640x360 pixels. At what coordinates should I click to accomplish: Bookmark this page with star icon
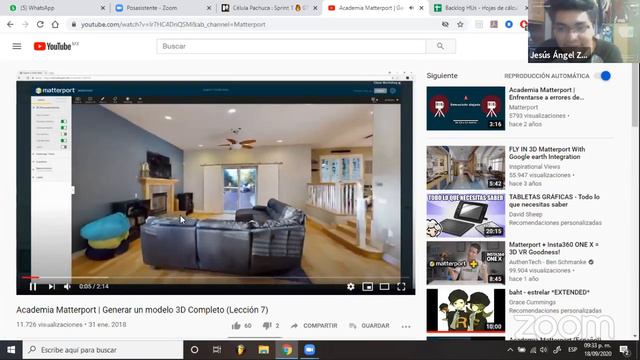tap(460, 24)
